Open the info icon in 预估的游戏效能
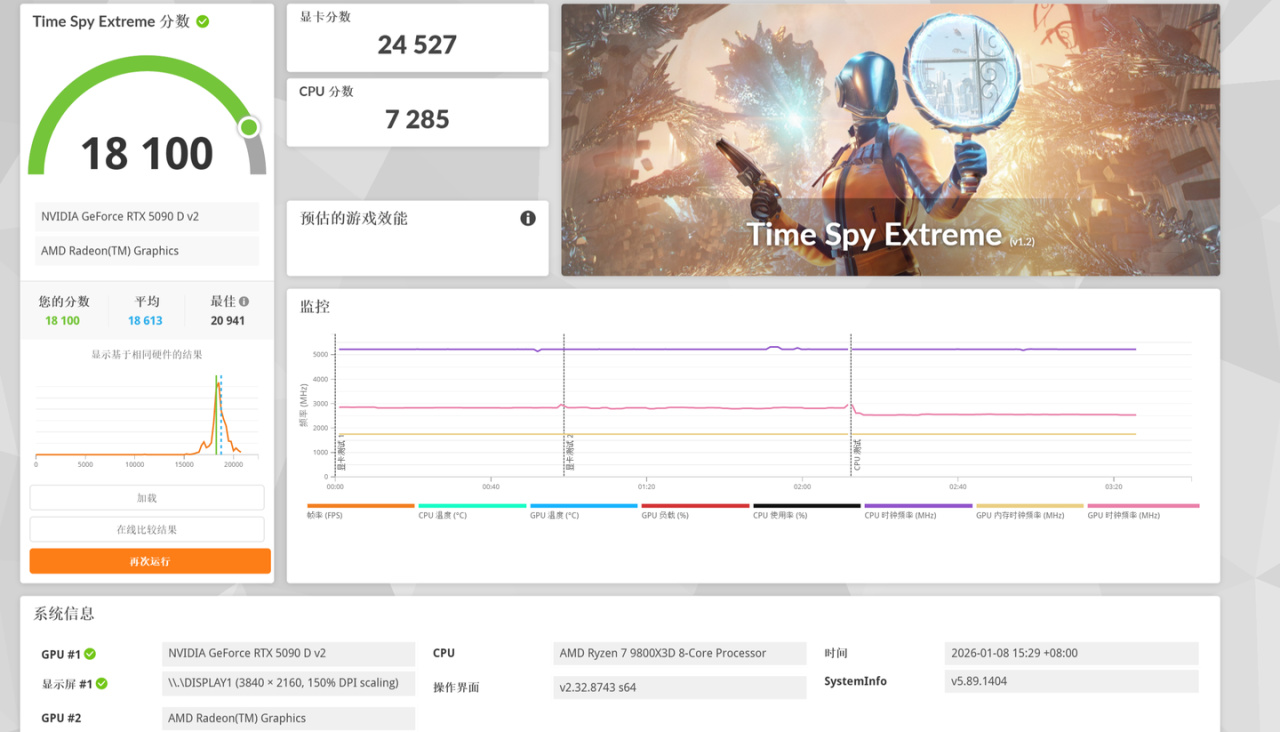This screenshot has height=732, width=1280. pos(528,218)
